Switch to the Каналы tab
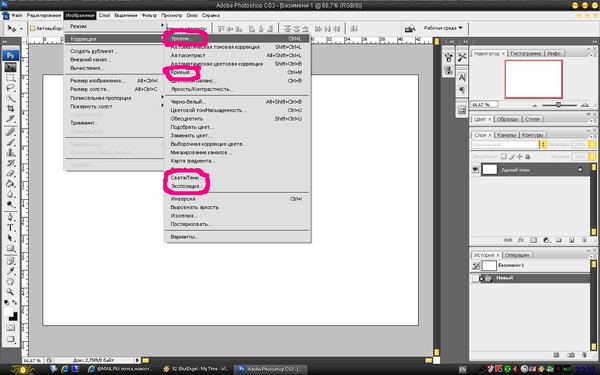 point(506,135)
